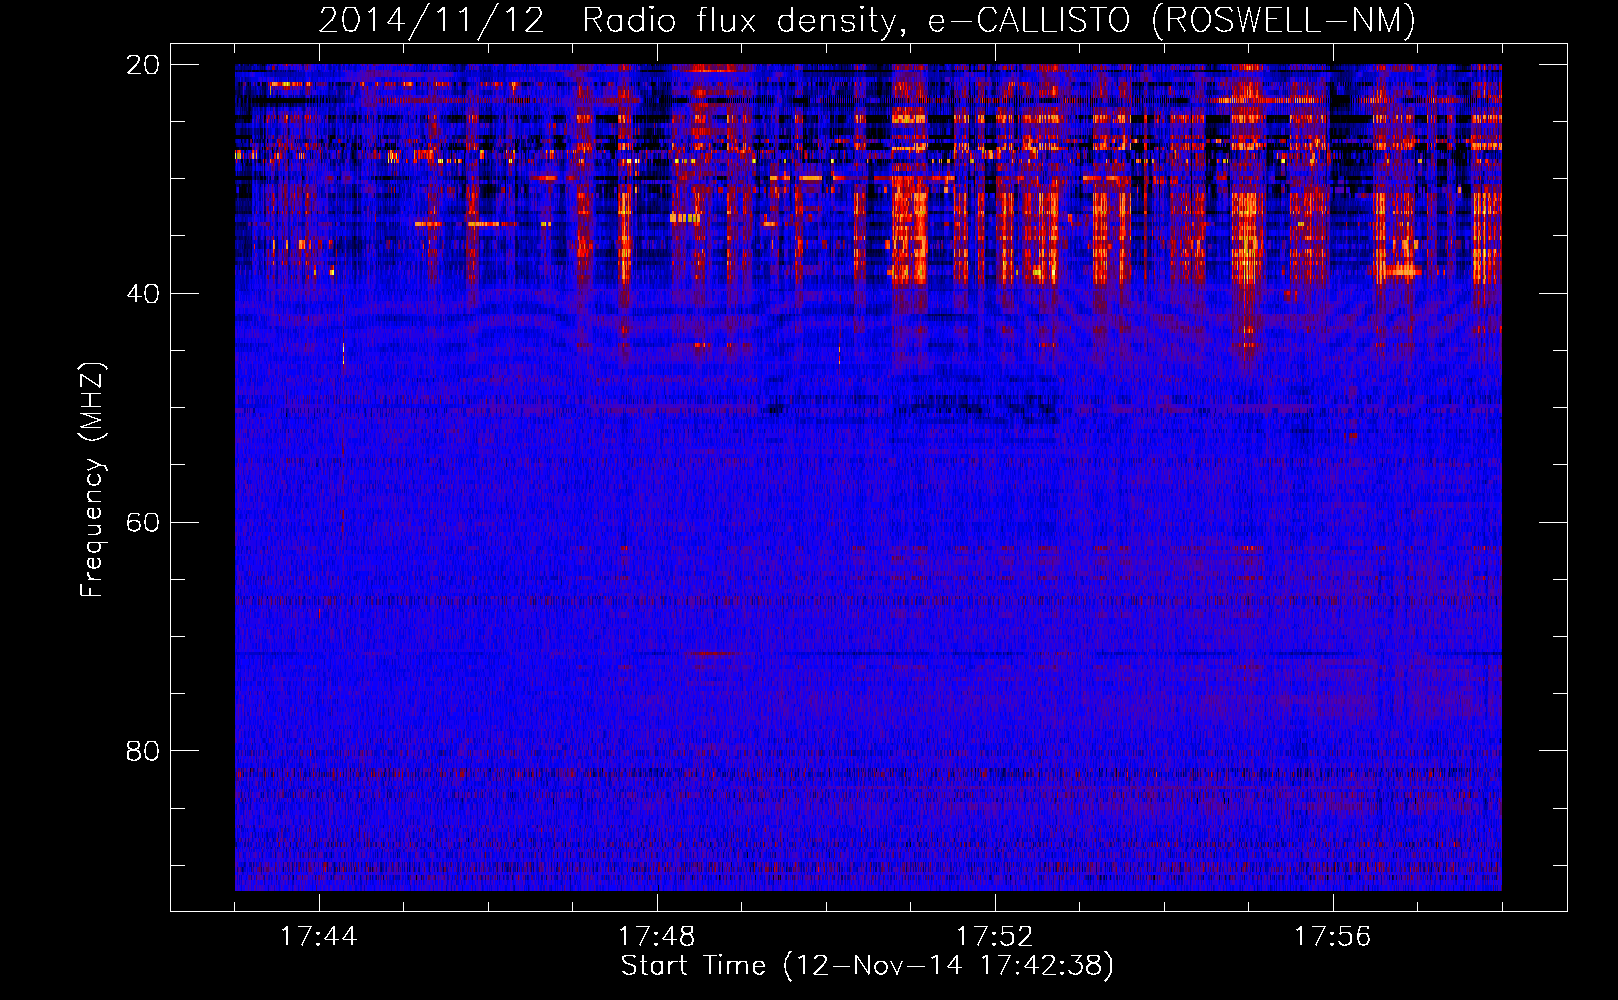Click the 17:56 time tick label
This screenshot has width=1618, height=1000.
point(1332,937)
